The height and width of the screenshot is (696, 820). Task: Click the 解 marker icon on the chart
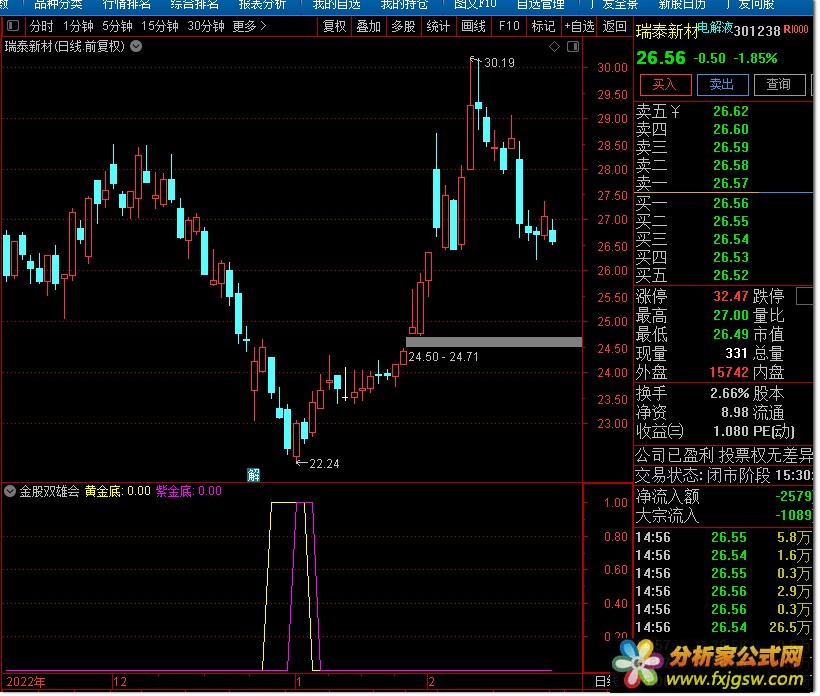pyautogui.click(x=254, y=476)
